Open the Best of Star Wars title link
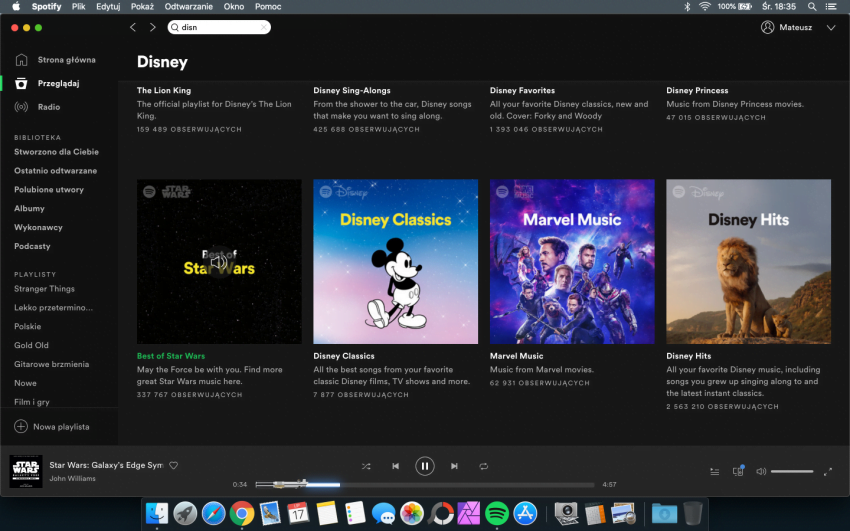This screenshot has height=531, width=850. (171, 356)
